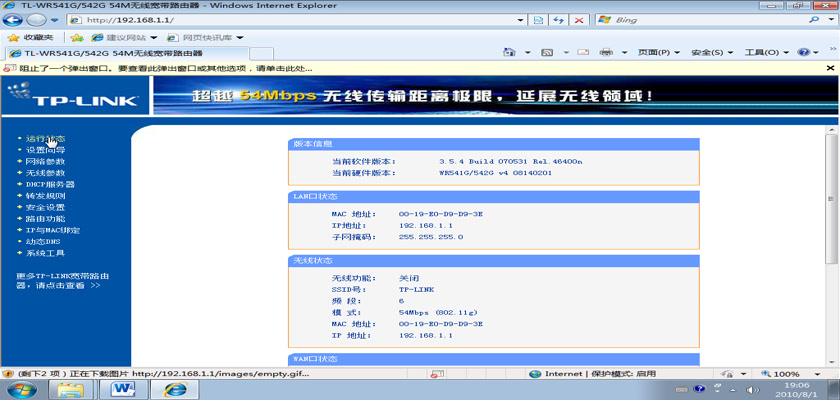The image size is (840, 400).
Task: Go to 系统工具 in sidebar
Action: [x=45, y=253]
